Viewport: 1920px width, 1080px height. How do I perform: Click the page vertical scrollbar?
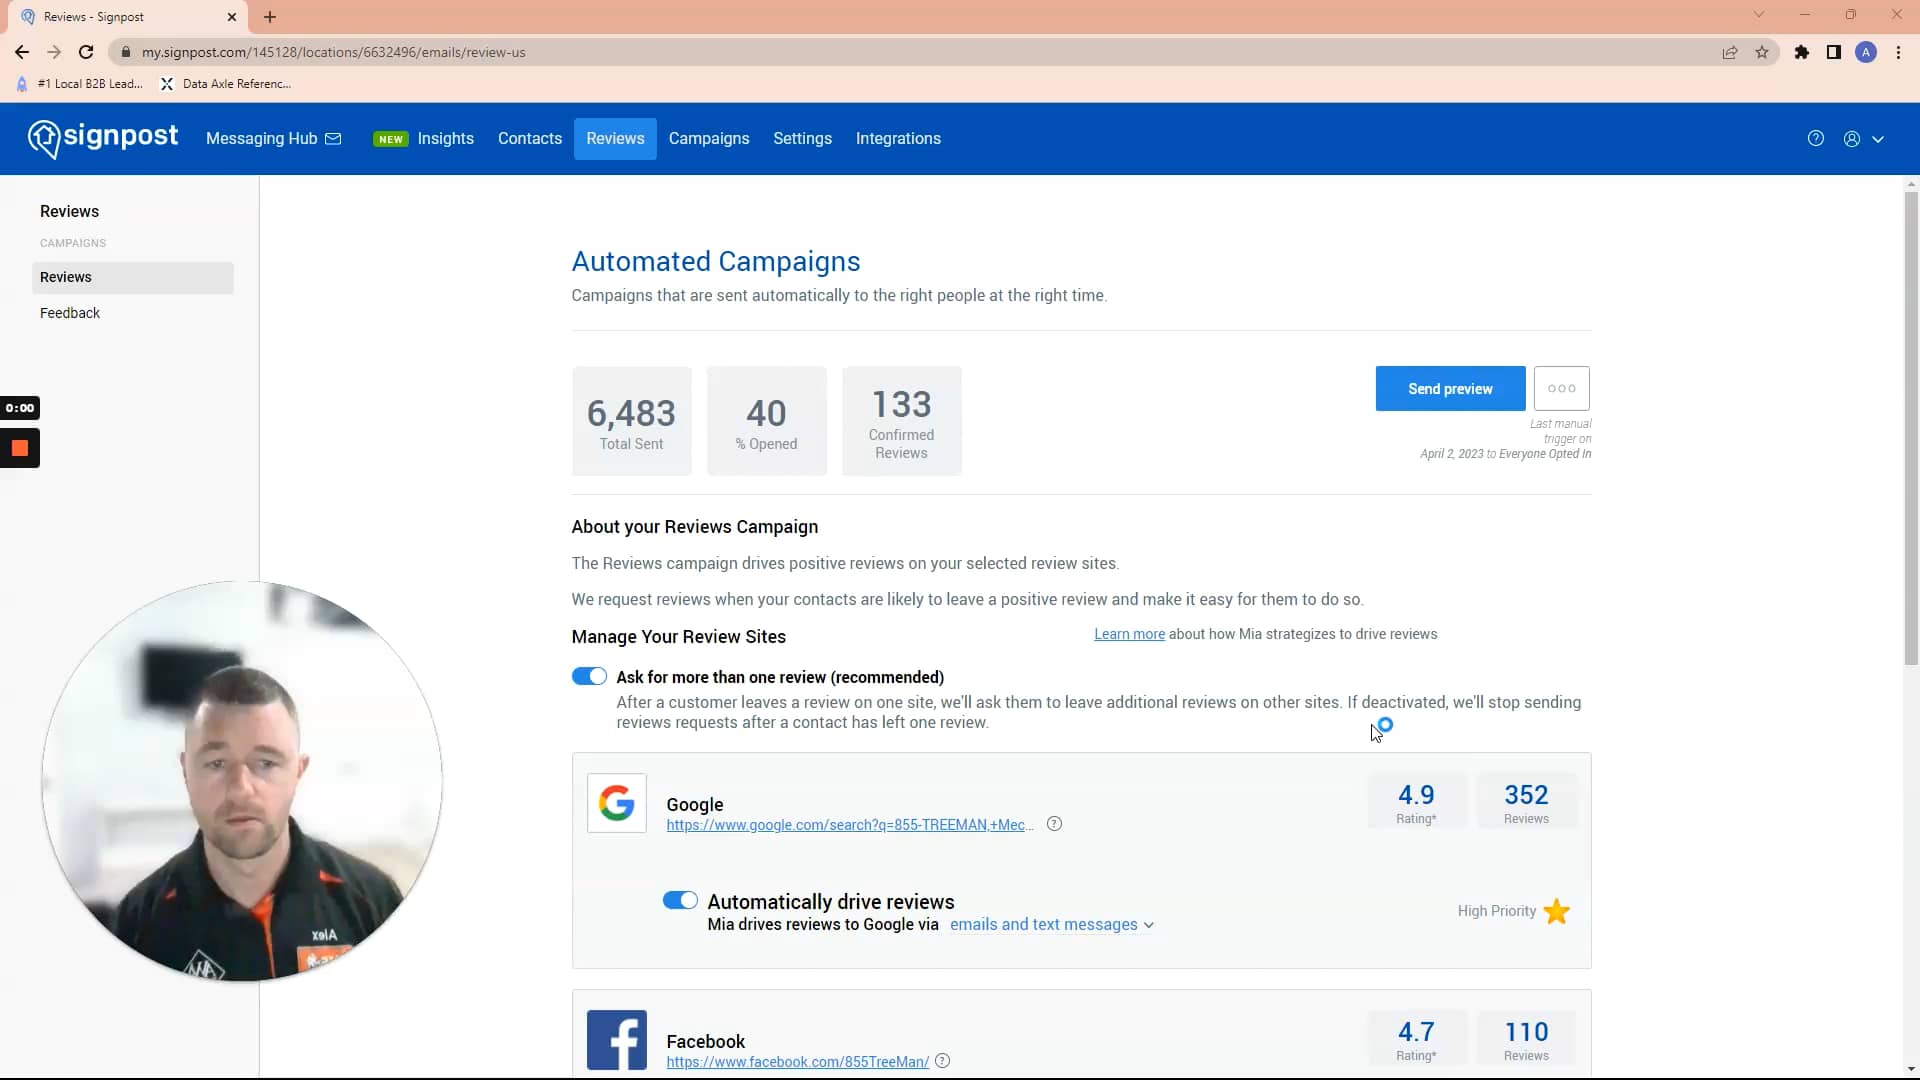pos(1910,430)
